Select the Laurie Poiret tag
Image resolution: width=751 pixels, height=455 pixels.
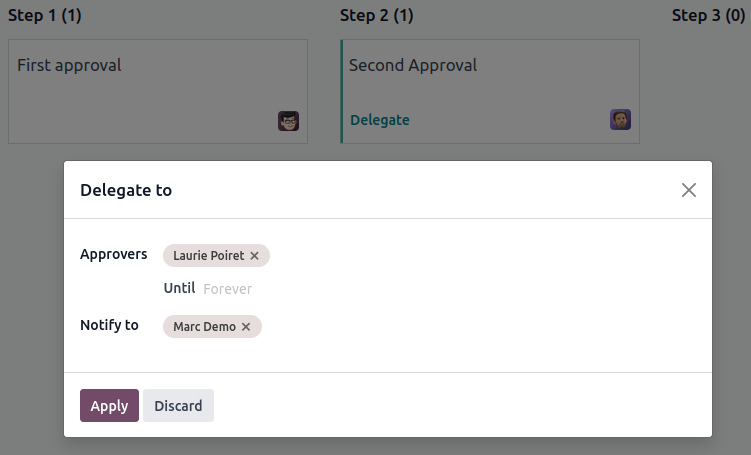pyautogui.click(x=208, y=256)
